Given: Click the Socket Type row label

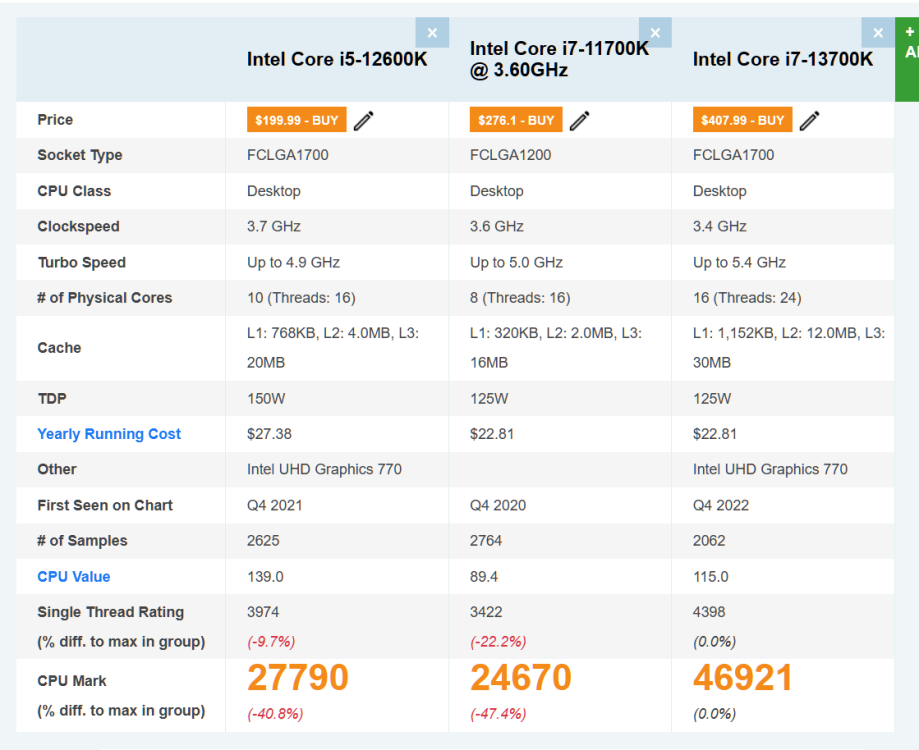Looking at the screenshot, I should tap(80, 155).
